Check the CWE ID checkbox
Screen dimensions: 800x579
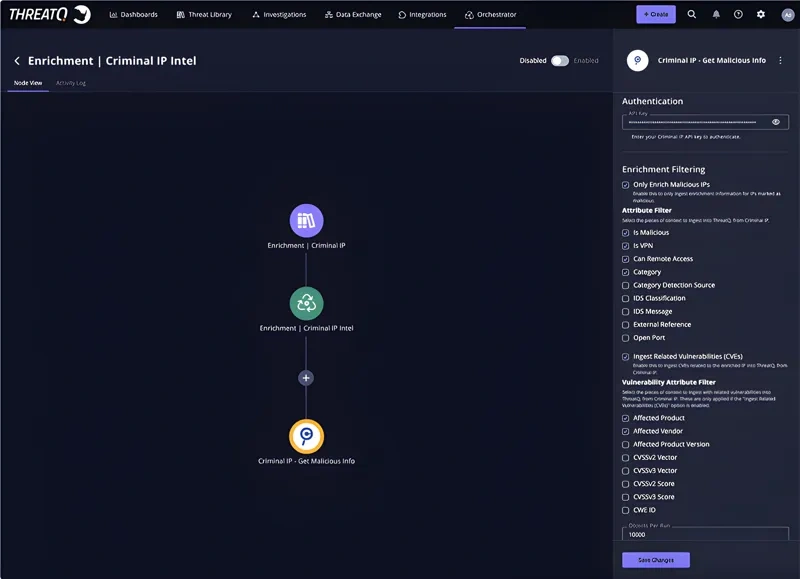tap(625, 510)
